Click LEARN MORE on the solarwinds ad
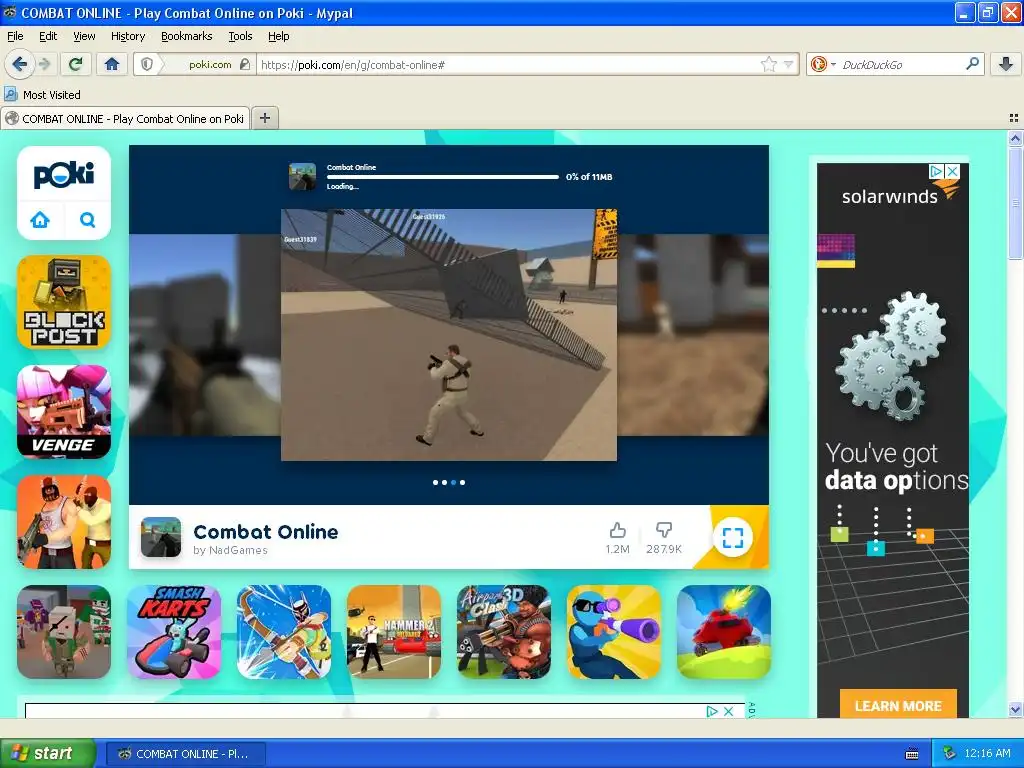This screenshot has width=1024, height=768. point(898,705)
